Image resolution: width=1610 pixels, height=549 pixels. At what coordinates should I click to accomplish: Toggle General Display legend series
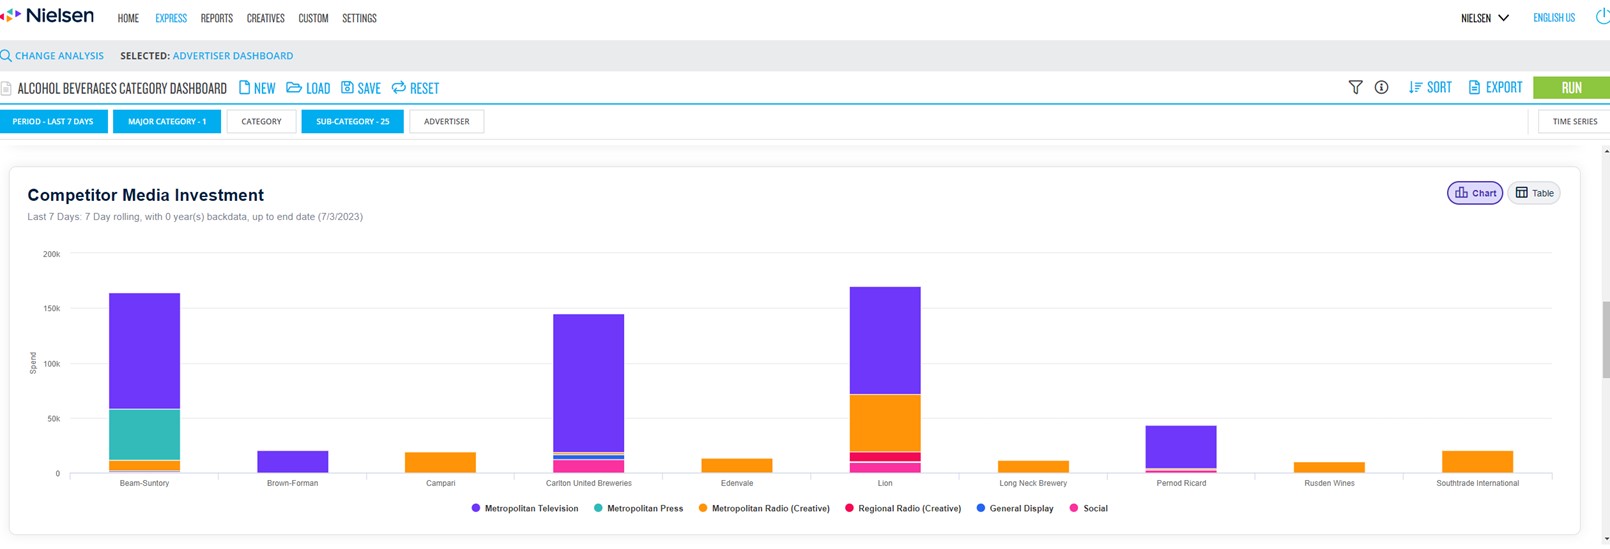coord(1015,508)
